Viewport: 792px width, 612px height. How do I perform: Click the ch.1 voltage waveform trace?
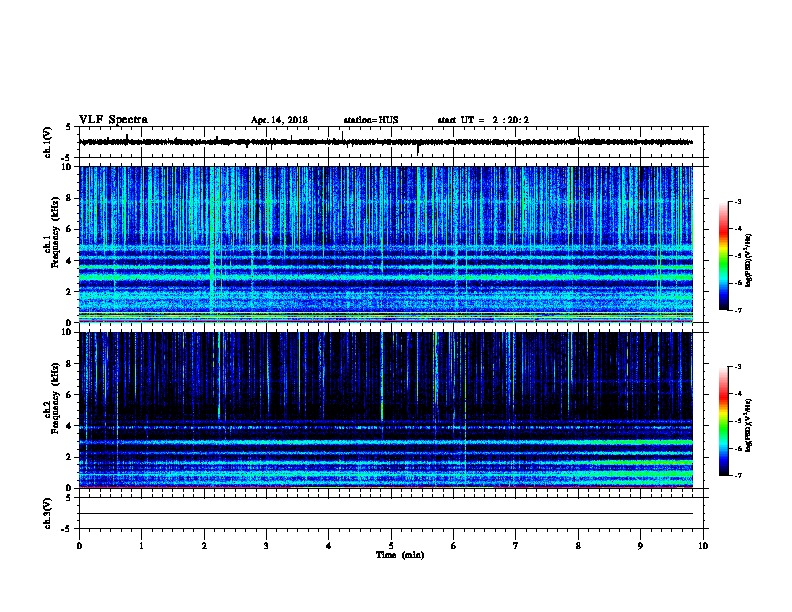[386, 142]
